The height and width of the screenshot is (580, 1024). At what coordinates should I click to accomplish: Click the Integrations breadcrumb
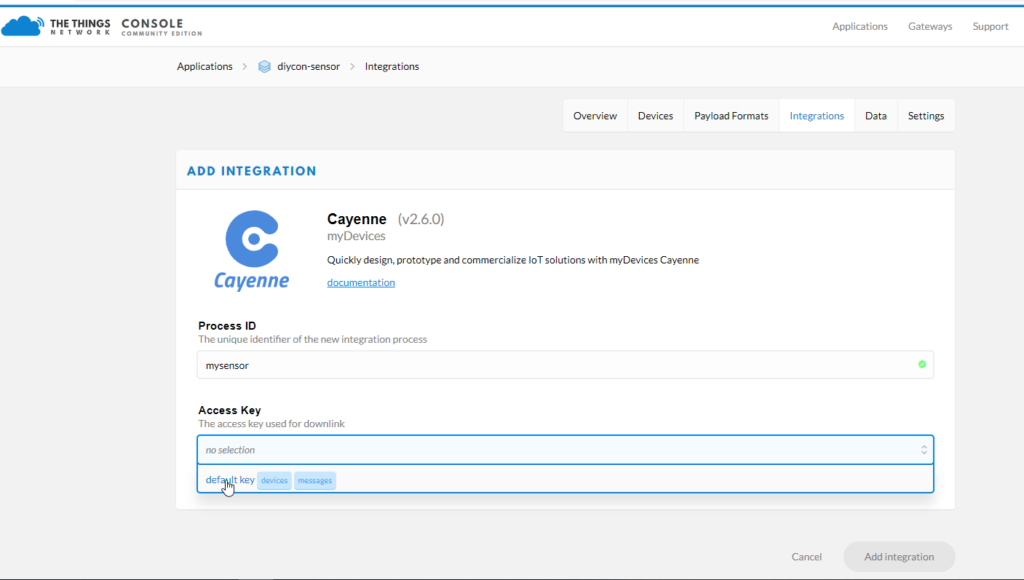(x=392, y=66)
